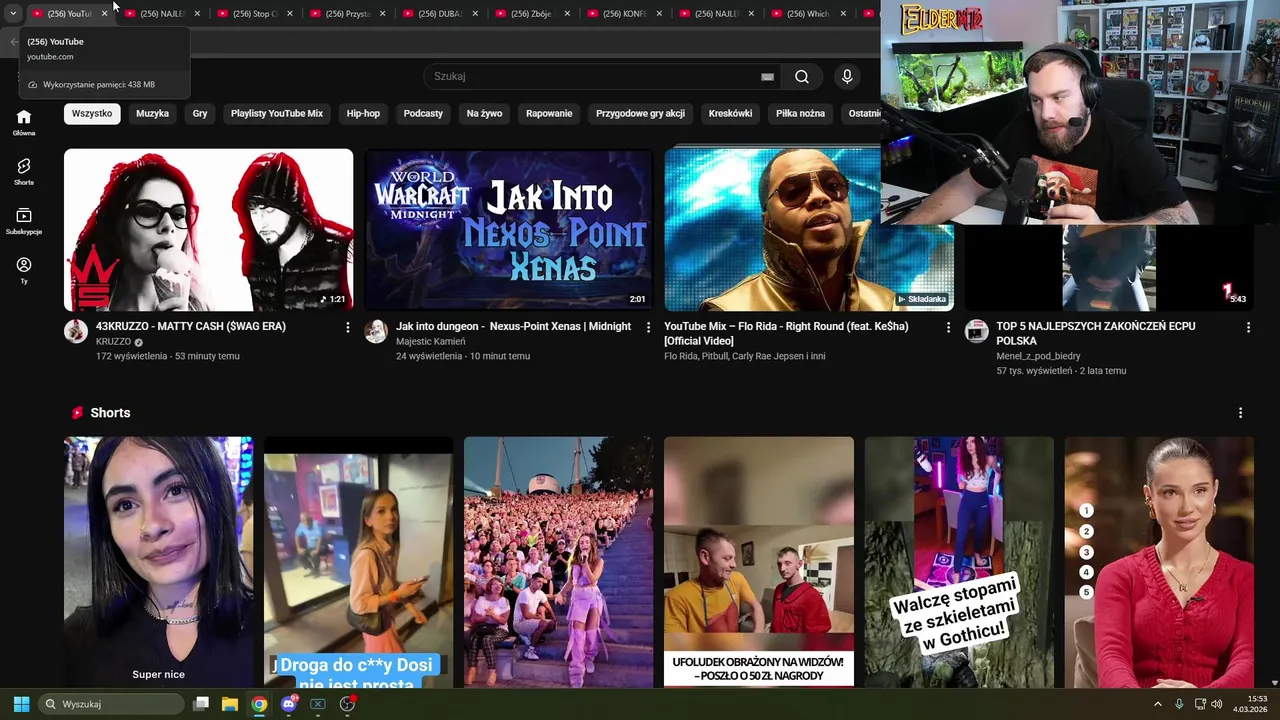Open the 'Super nice' Short
Screen dimensions: 1280x720
click(x=158, y=562)
